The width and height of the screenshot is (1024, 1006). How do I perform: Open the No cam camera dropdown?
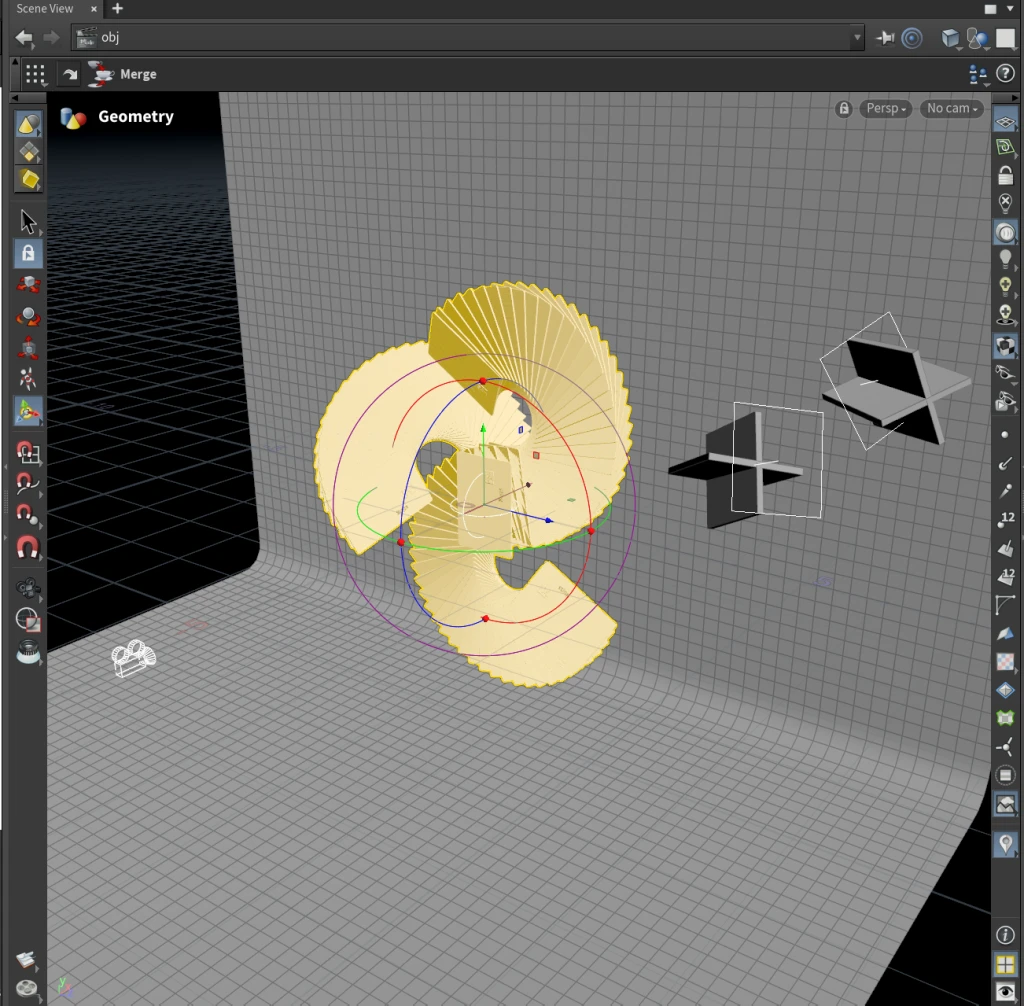coord(952,108)
